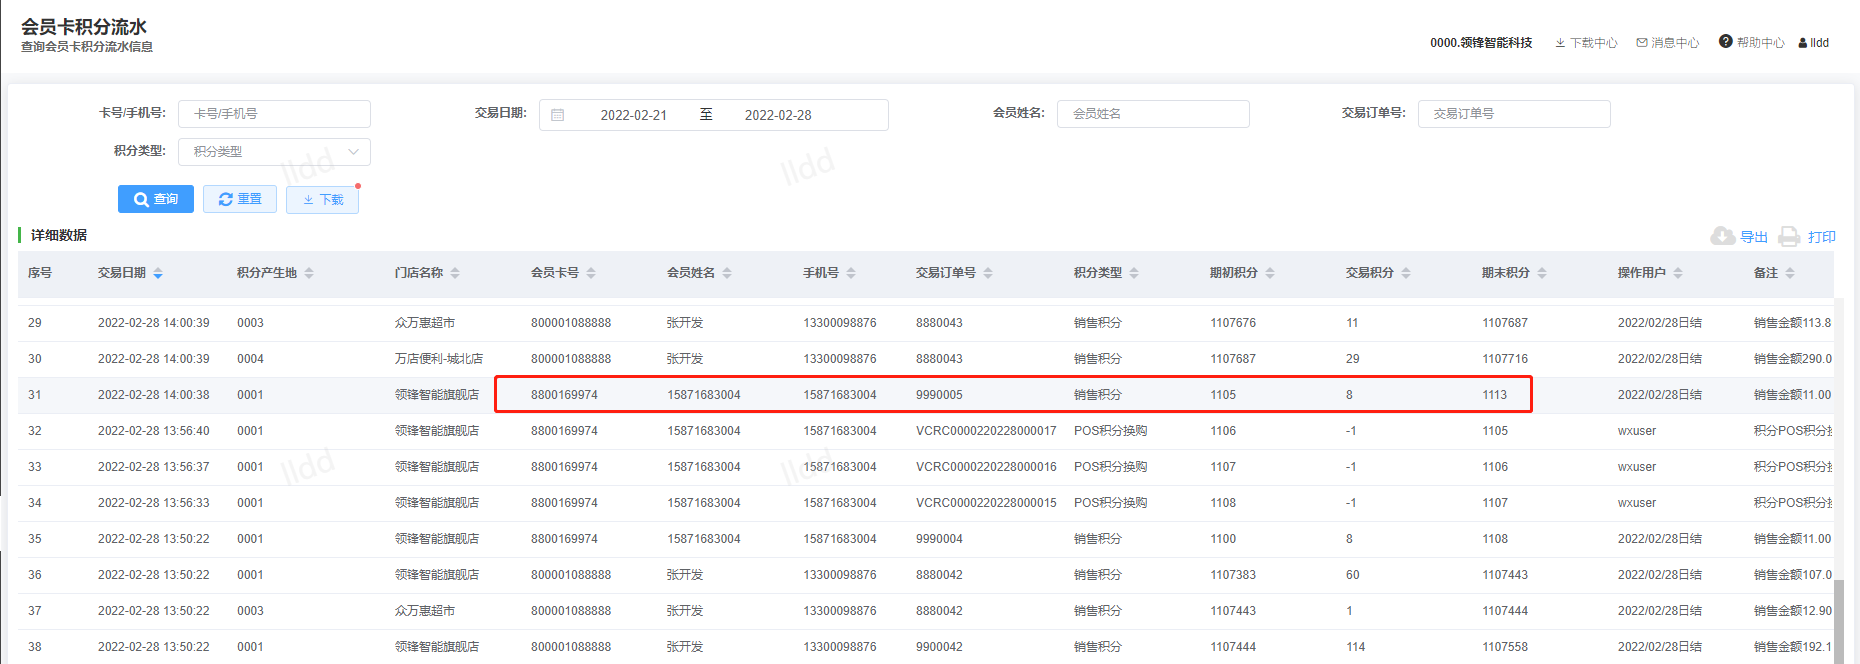This screenshot has width=1860, height=664.
Task: Click the download button below filters
Action: click(x=322, y=199)
